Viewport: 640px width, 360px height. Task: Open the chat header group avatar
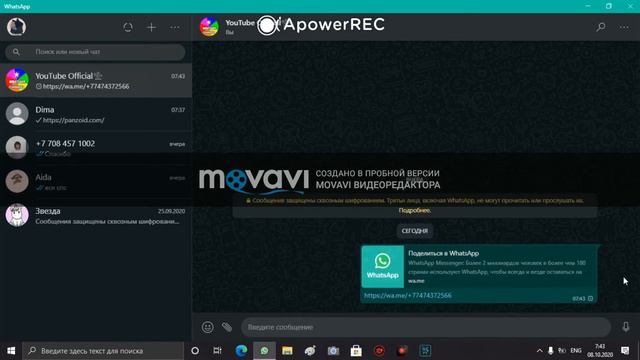(x=209, y=27)
